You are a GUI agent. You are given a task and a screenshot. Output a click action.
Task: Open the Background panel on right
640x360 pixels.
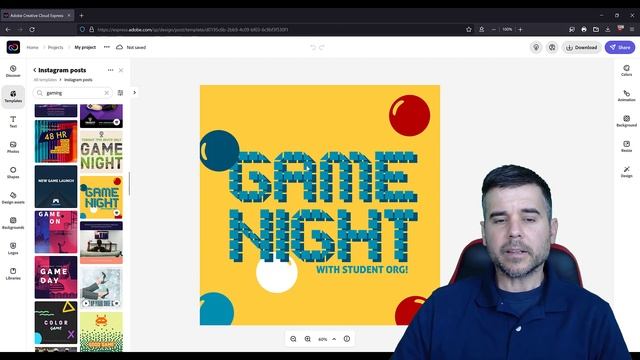pos(627,121)
